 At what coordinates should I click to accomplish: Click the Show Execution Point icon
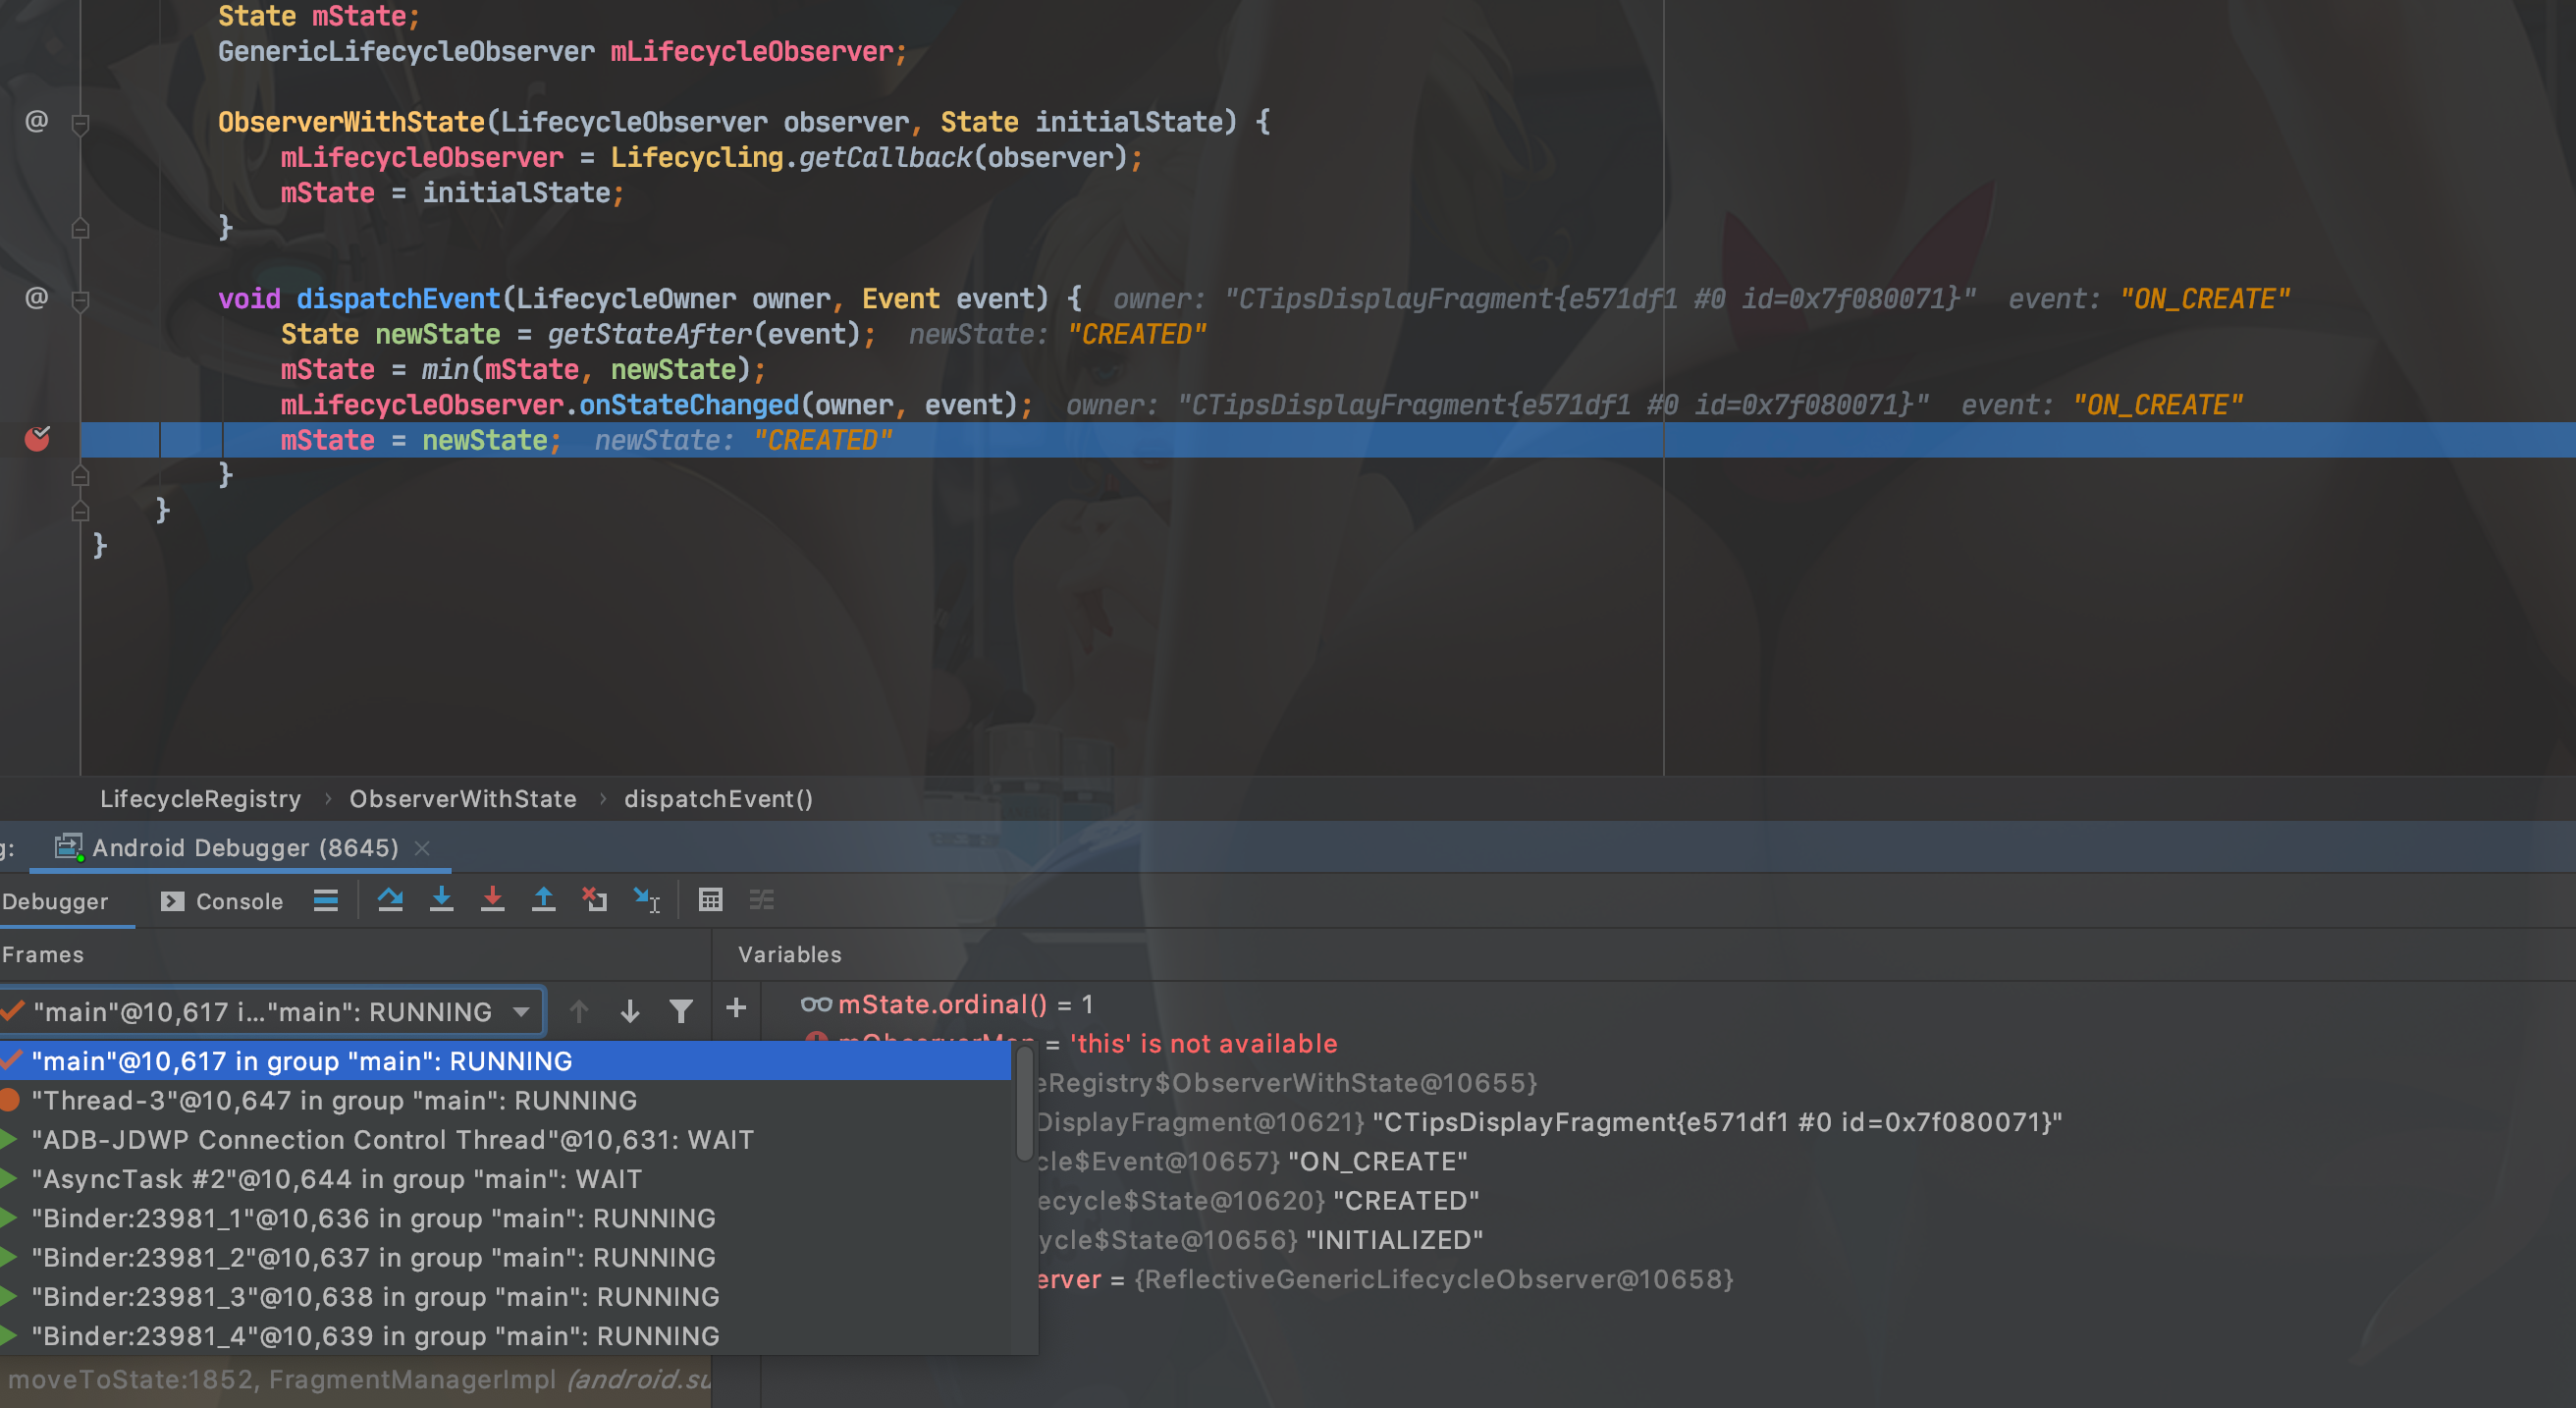pos(325,900)
